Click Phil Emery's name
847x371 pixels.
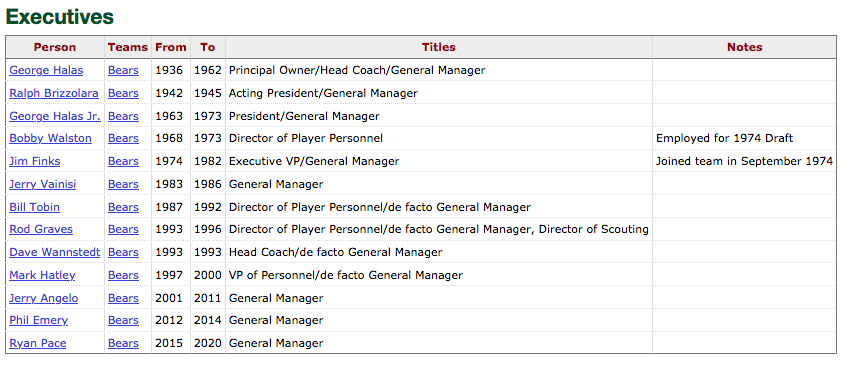click(x=38, y=320)
